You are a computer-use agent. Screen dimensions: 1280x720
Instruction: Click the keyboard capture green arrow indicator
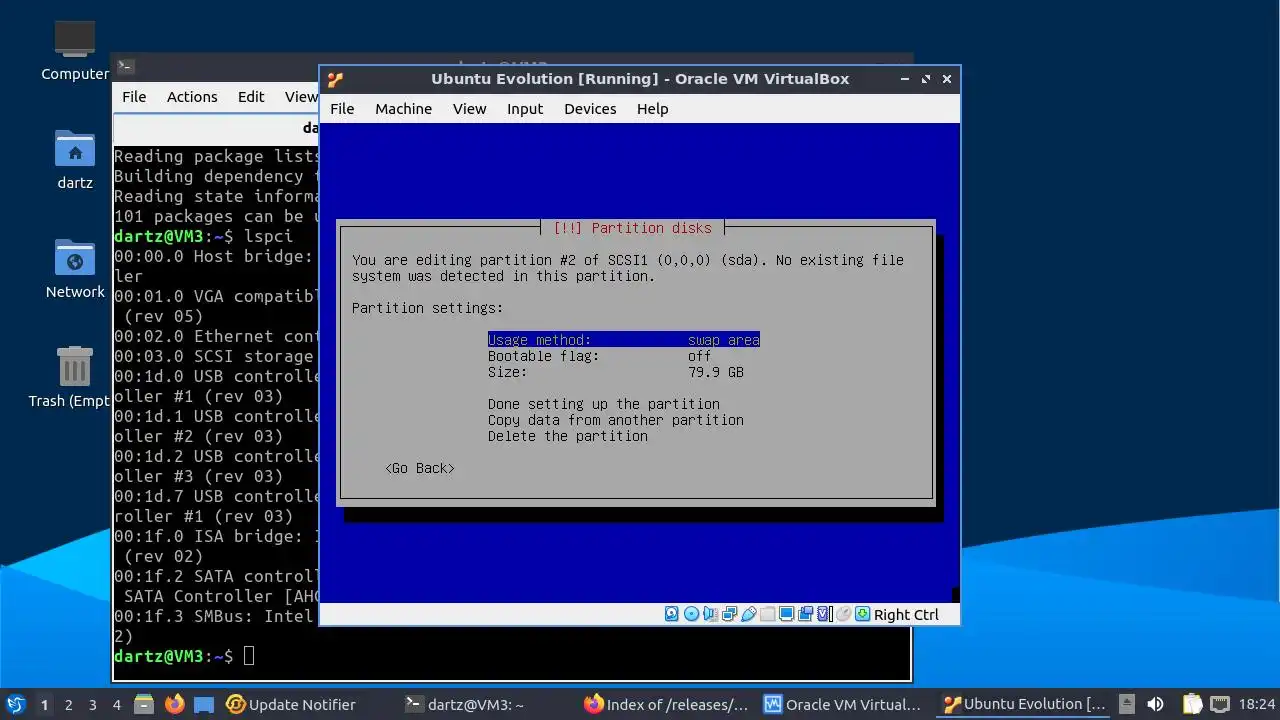[862, 614]
